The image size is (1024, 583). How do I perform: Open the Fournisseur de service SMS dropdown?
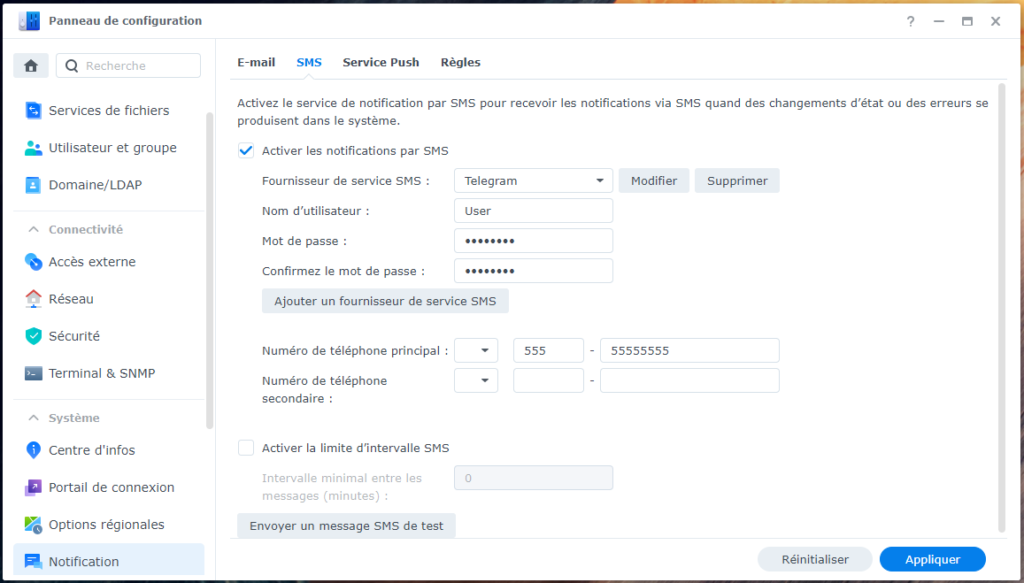coord(532,181)
